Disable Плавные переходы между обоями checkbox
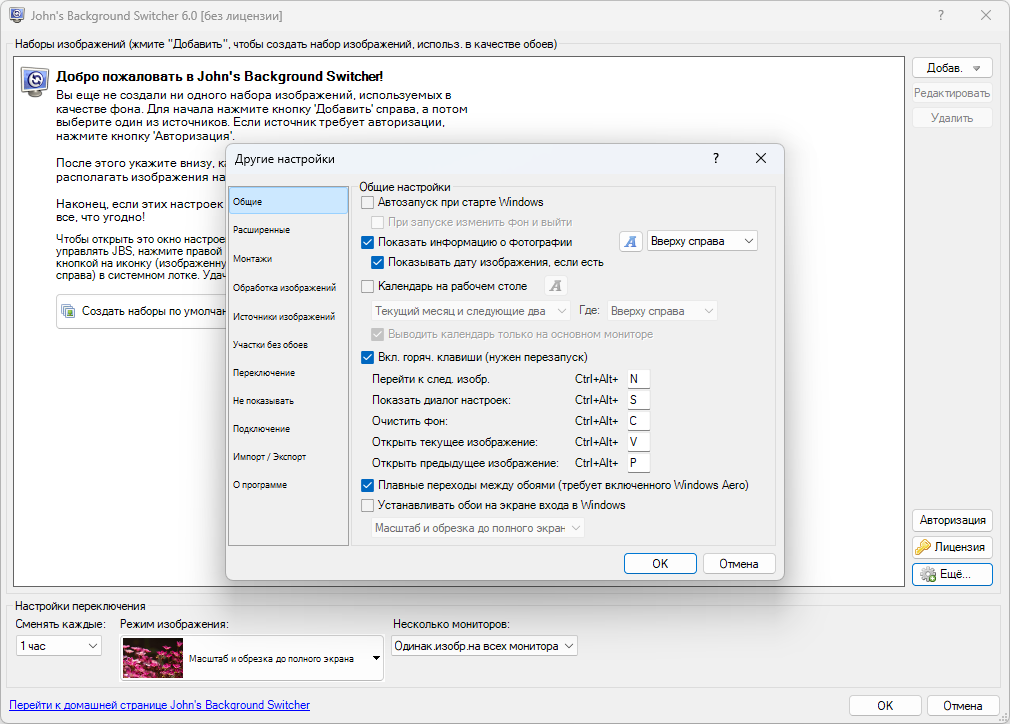The height and width of the screenshot is (724, 1010). pyautogui.click(x=367, y=485)
